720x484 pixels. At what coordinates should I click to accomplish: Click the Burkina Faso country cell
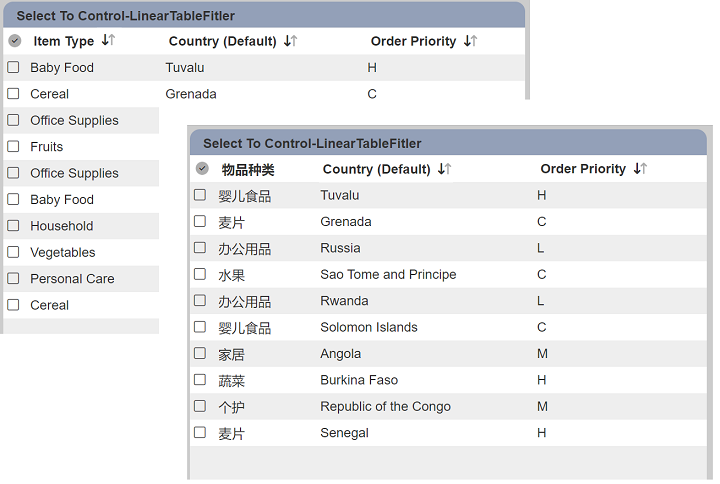359,380
